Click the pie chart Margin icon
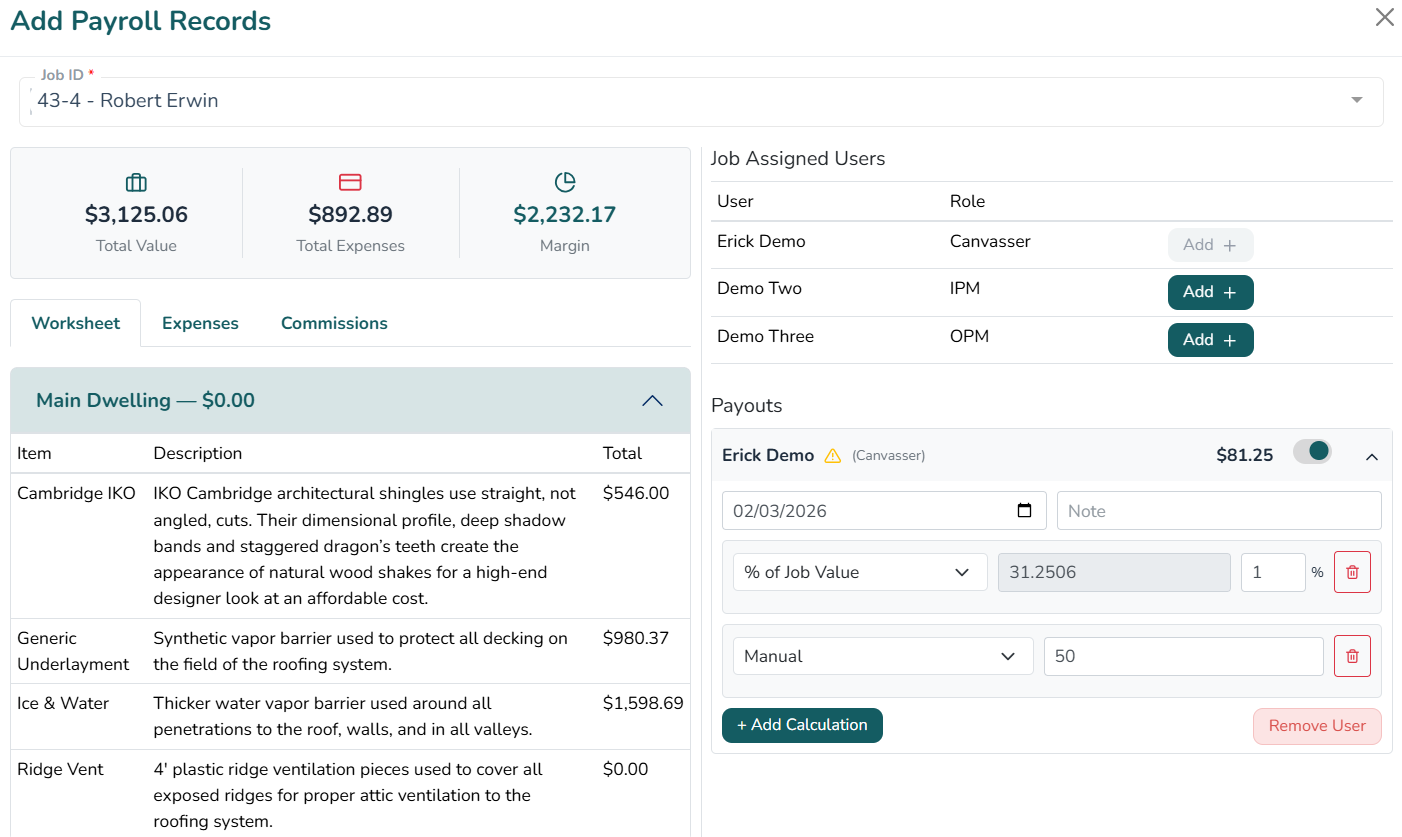1402x837 pixels. pos(565,182)
